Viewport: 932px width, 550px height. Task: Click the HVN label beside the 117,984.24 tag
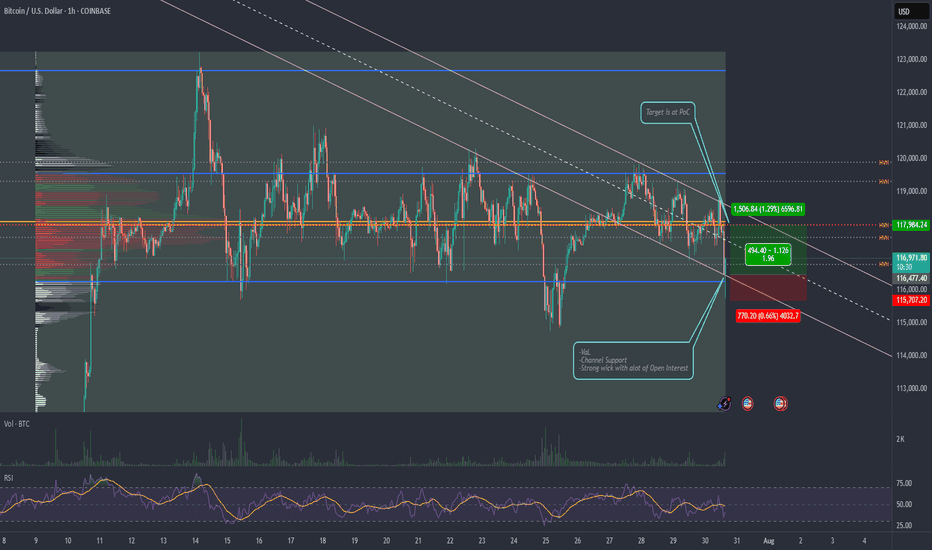pyautogui.click(x=884, y=225)
